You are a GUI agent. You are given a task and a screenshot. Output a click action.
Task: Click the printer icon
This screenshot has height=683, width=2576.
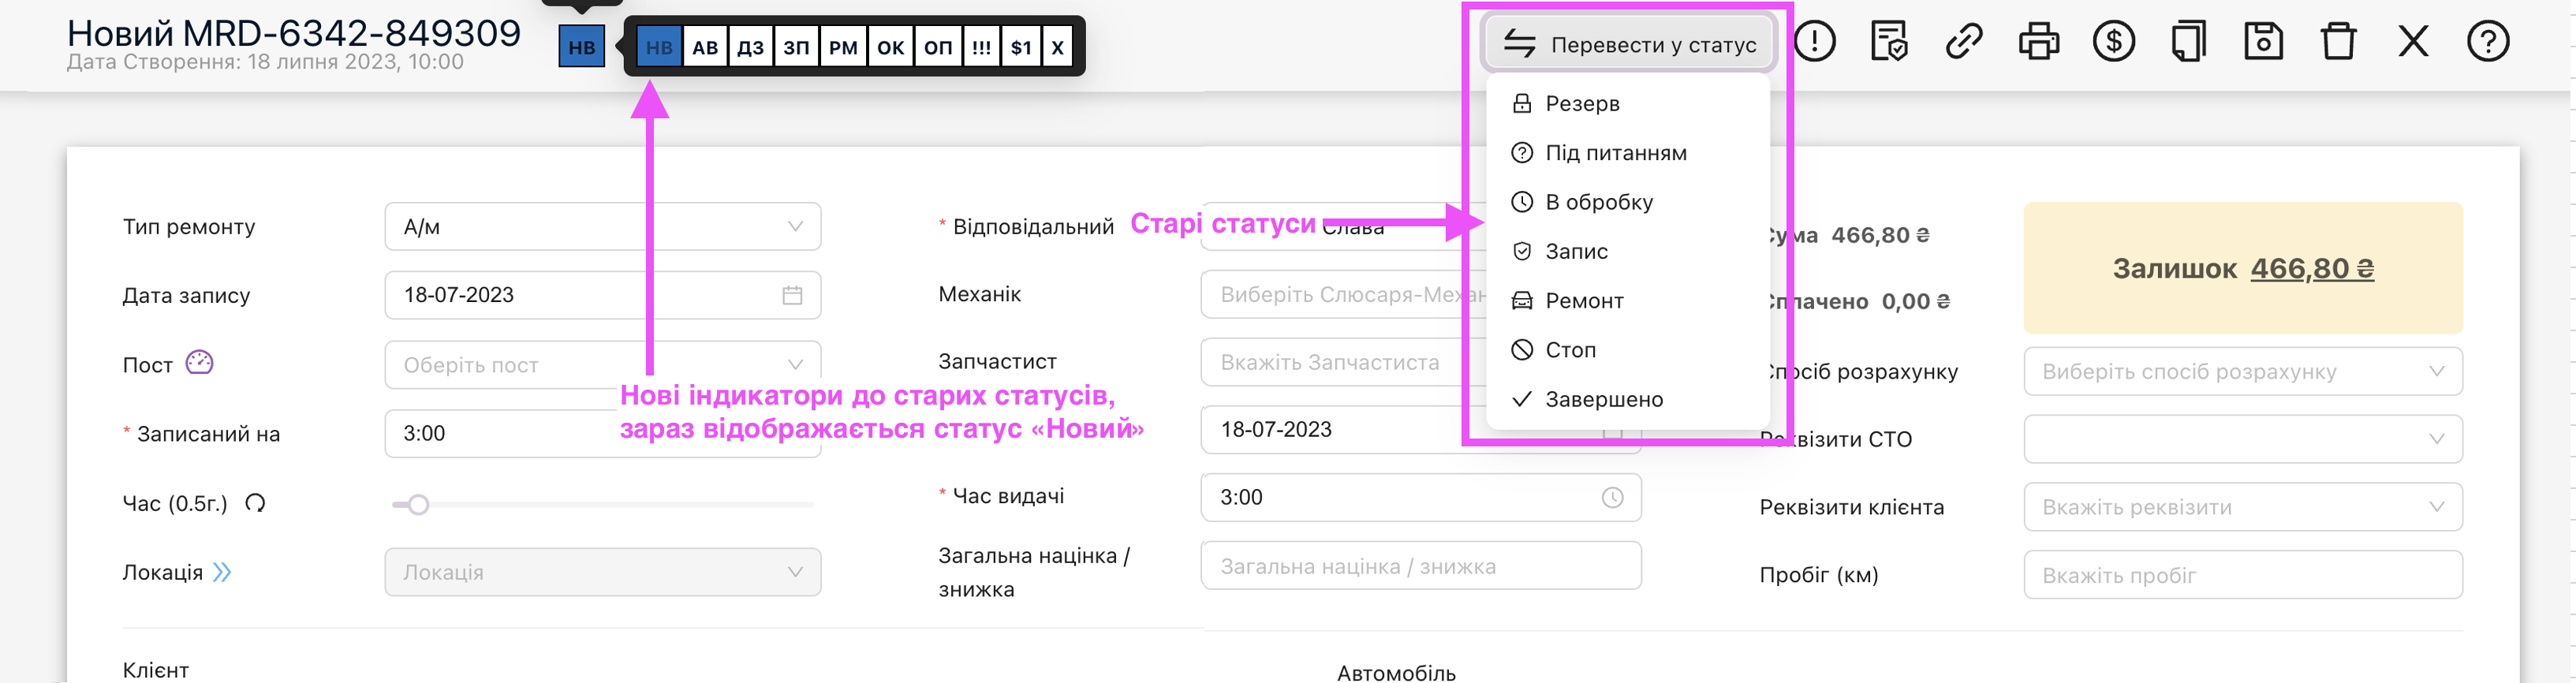(2038, 42)
